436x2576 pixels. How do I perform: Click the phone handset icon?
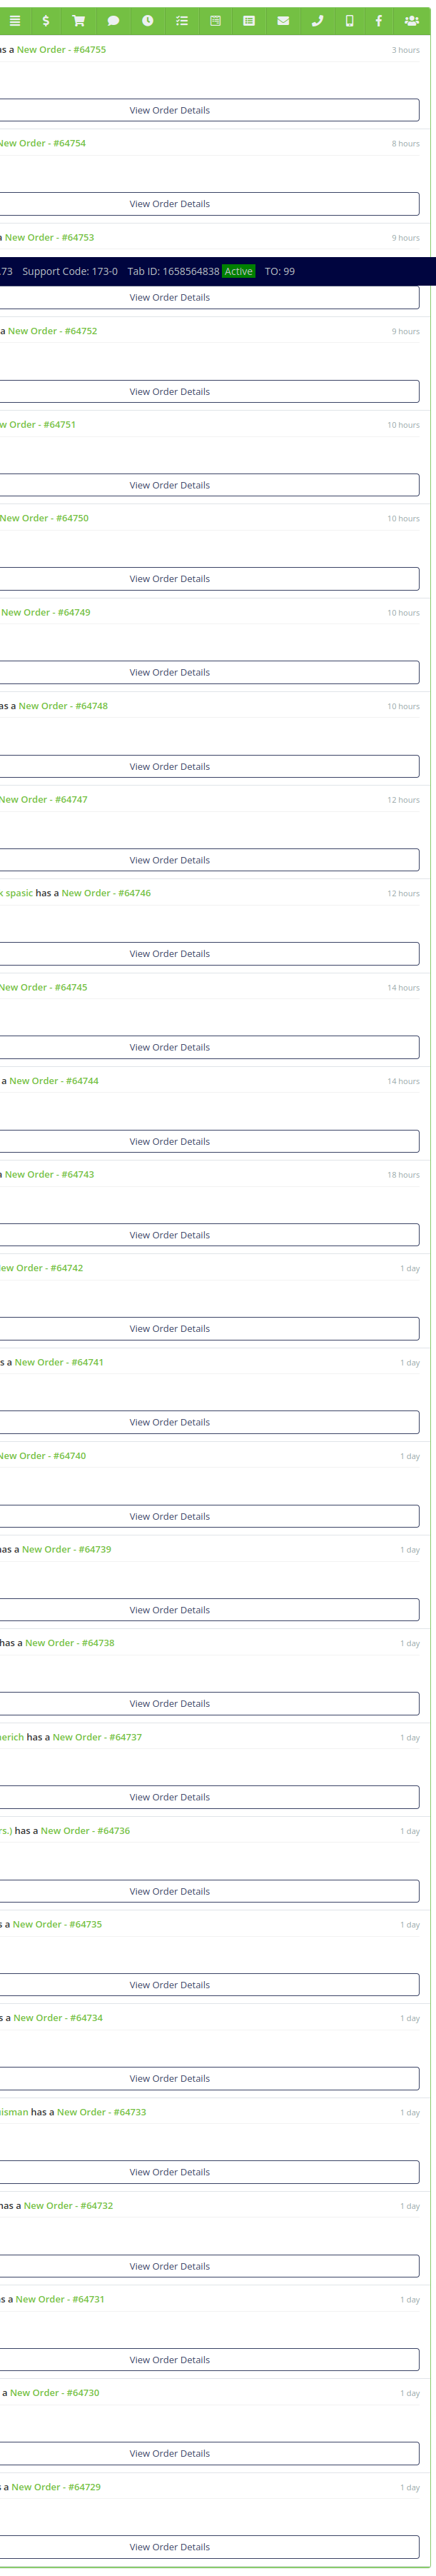click(317, 20)
